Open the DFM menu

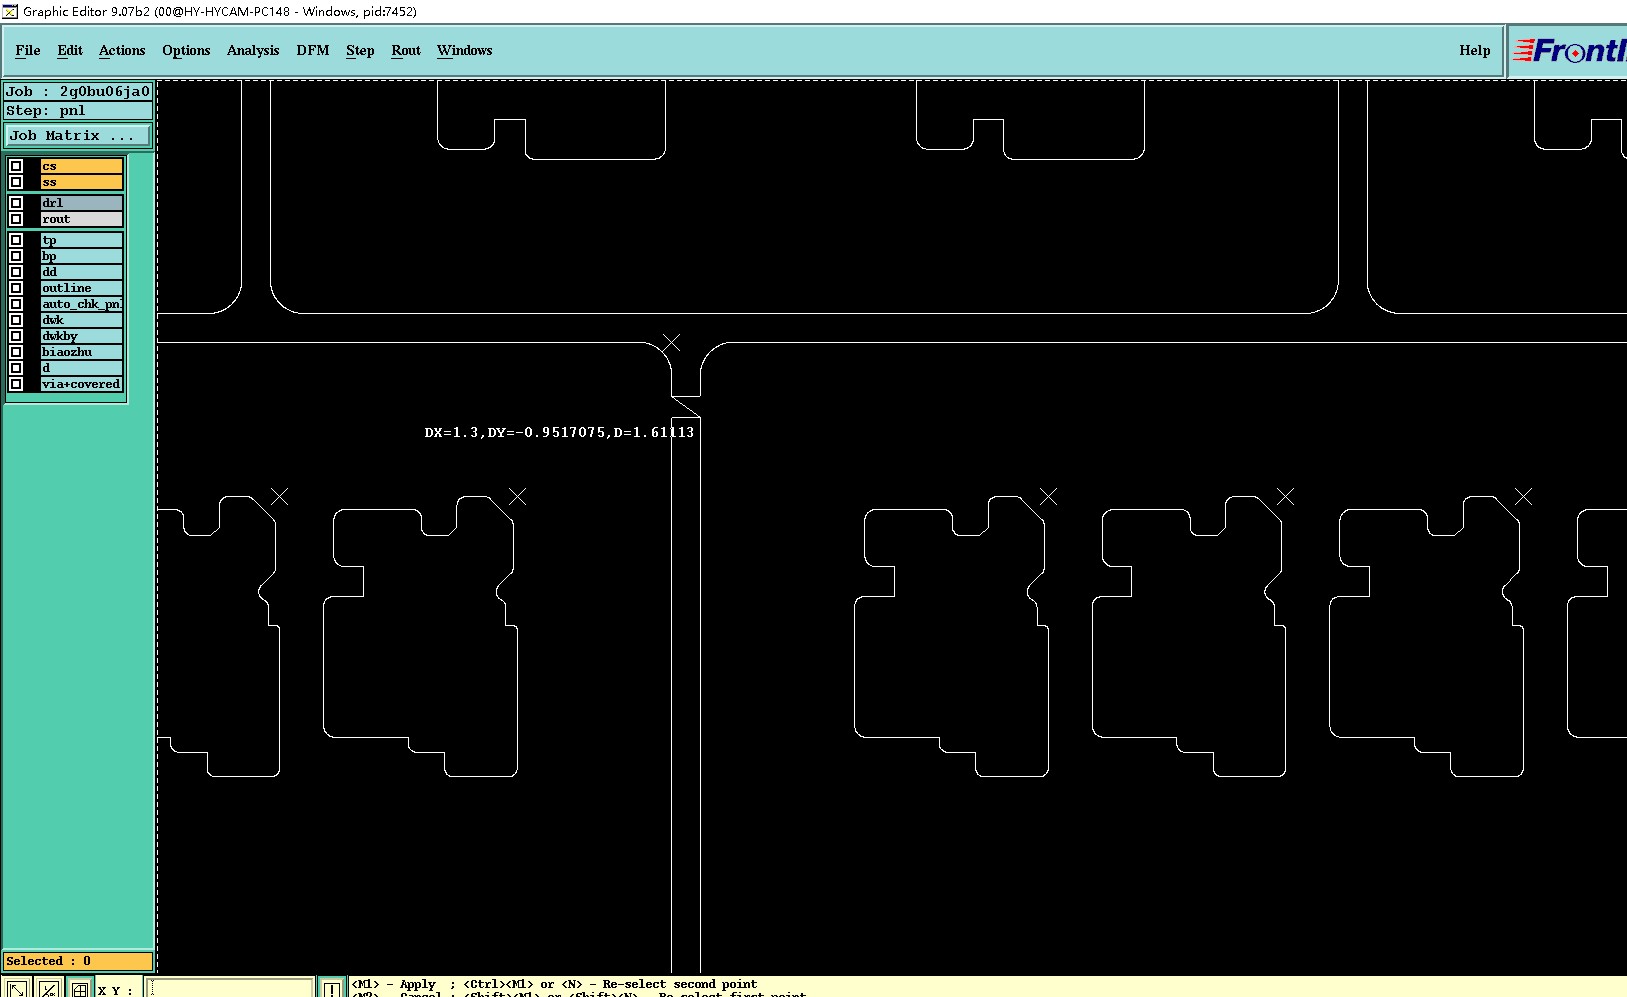(x=313, y=50)
